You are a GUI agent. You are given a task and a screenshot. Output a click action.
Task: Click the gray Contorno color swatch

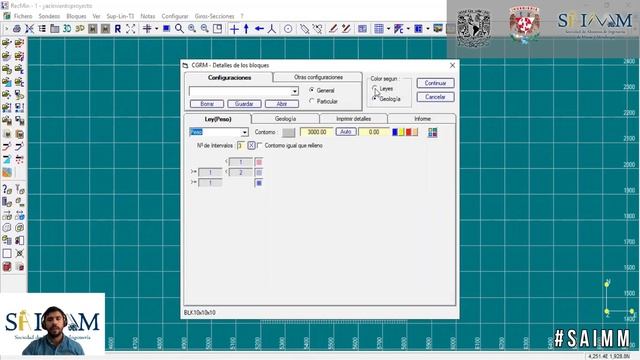(x=288, y=132)
